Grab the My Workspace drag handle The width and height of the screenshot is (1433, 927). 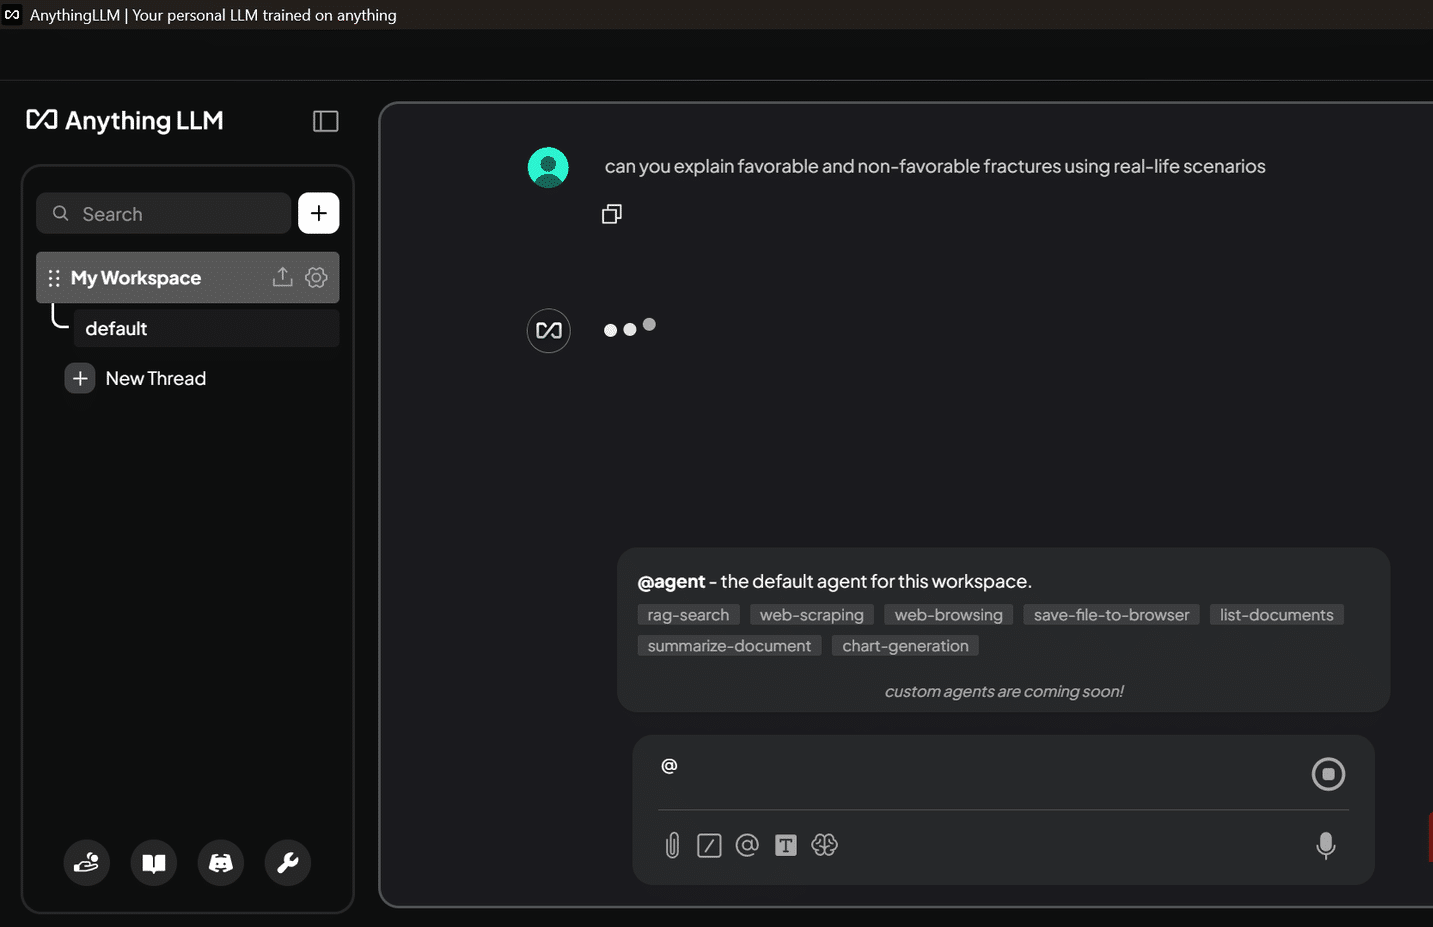click(x=54, y=278)
